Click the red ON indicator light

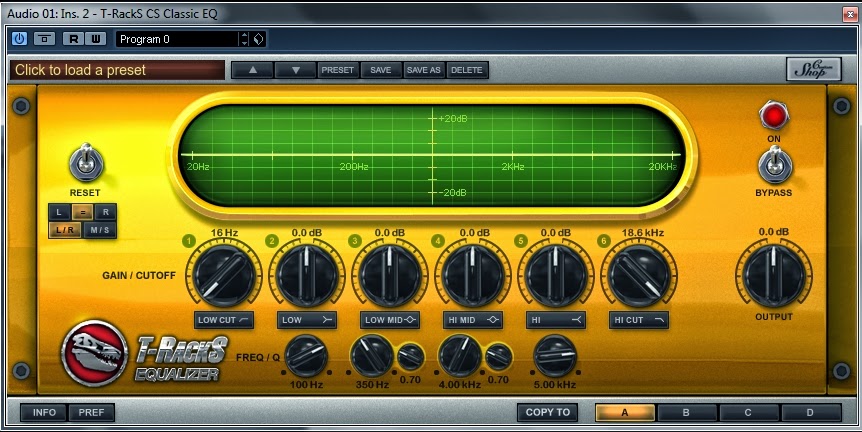tap(773, 115)
